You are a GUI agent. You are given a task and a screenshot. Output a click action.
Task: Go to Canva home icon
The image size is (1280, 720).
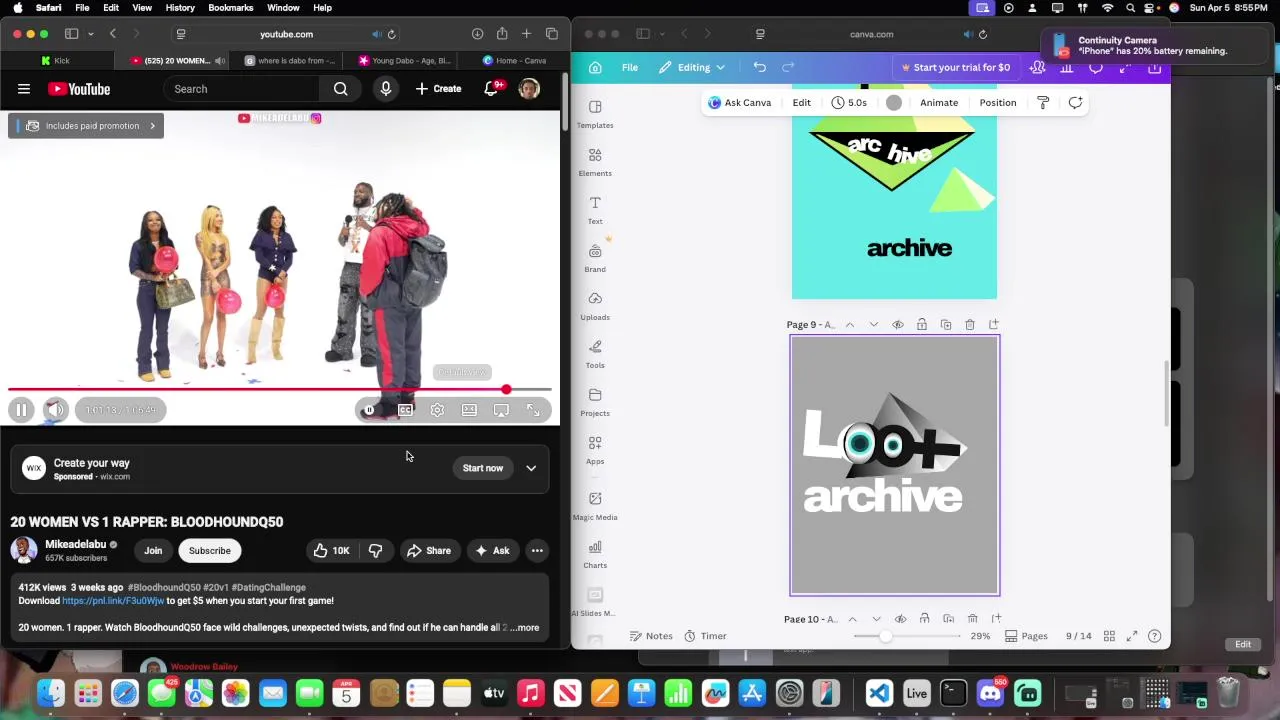tap(595, 68)
